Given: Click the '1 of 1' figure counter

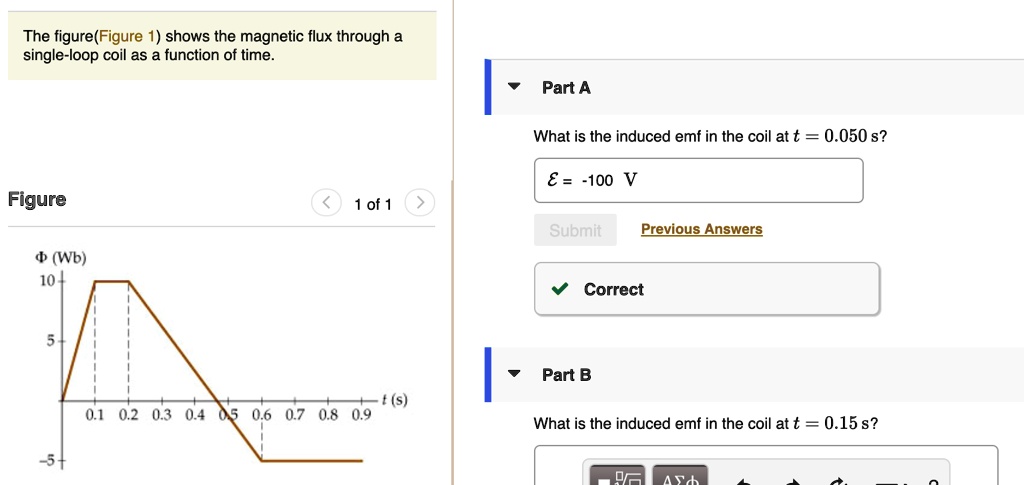Looking at the screenshot, I should click(x=373, y=204).
